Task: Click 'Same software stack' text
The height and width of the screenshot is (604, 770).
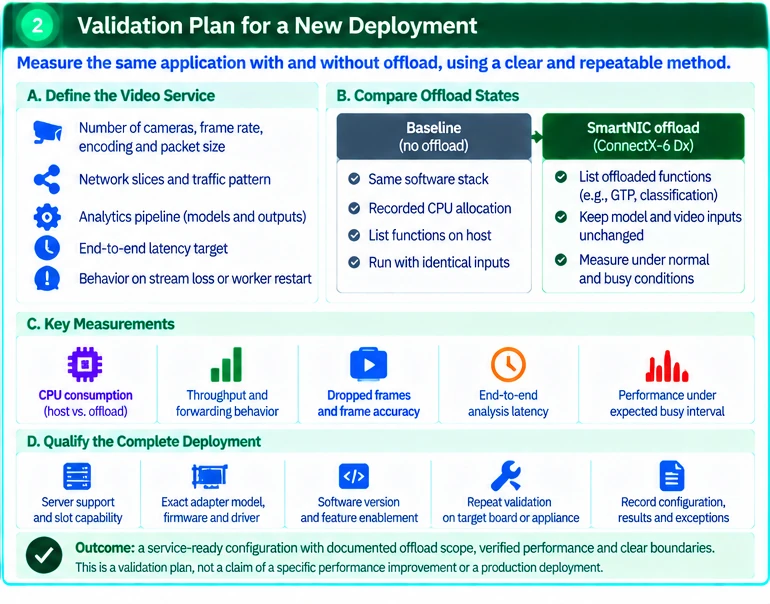Action: point(428,179)
